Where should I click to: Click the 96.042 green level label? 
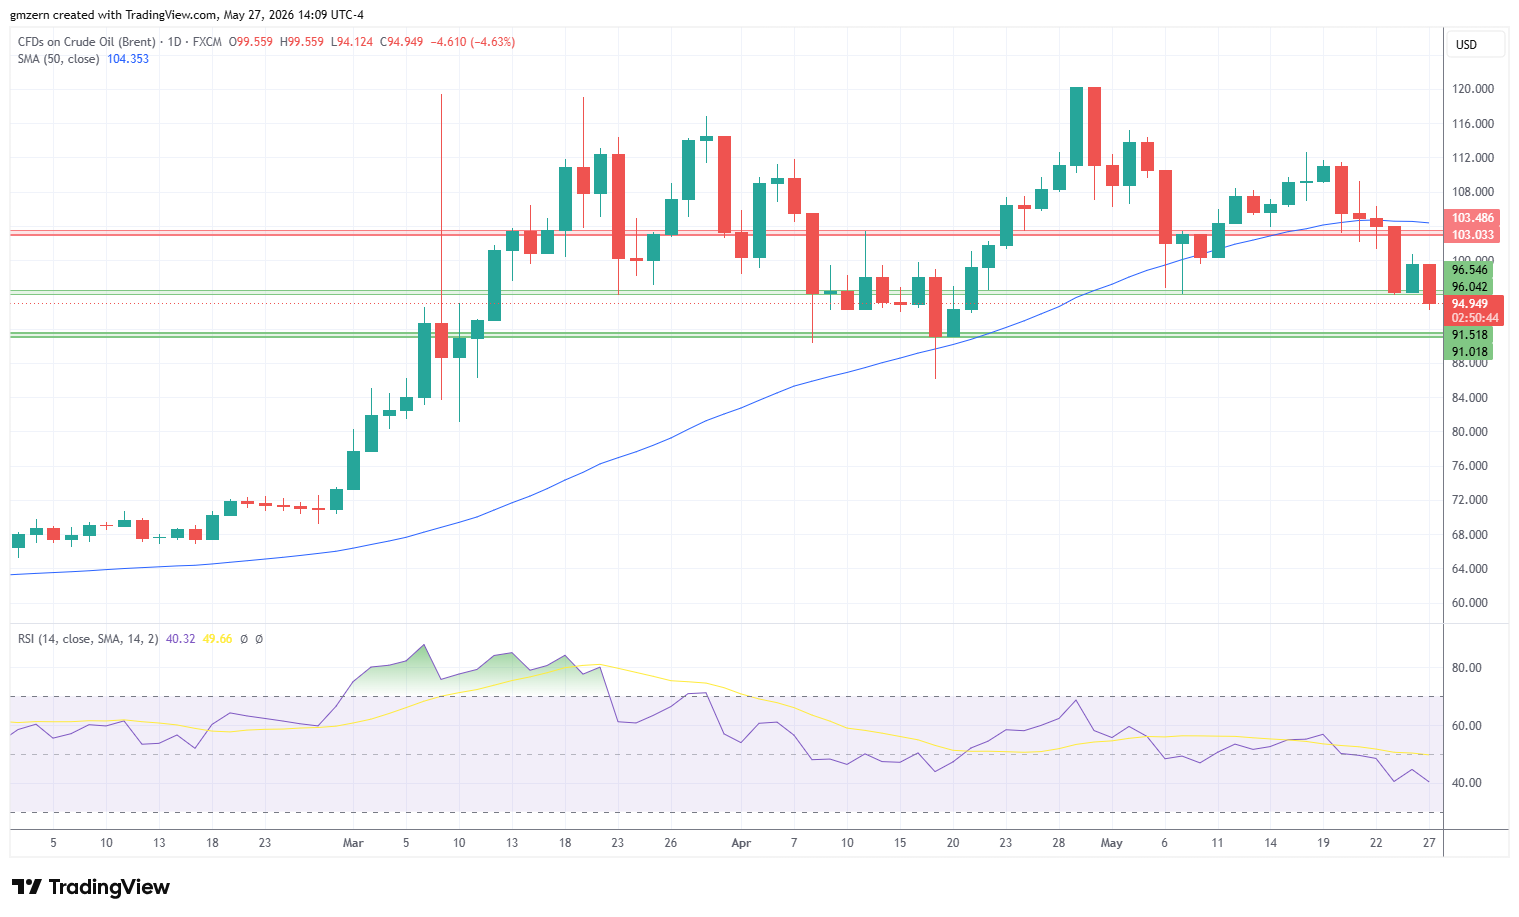[x=1470, y=287]
